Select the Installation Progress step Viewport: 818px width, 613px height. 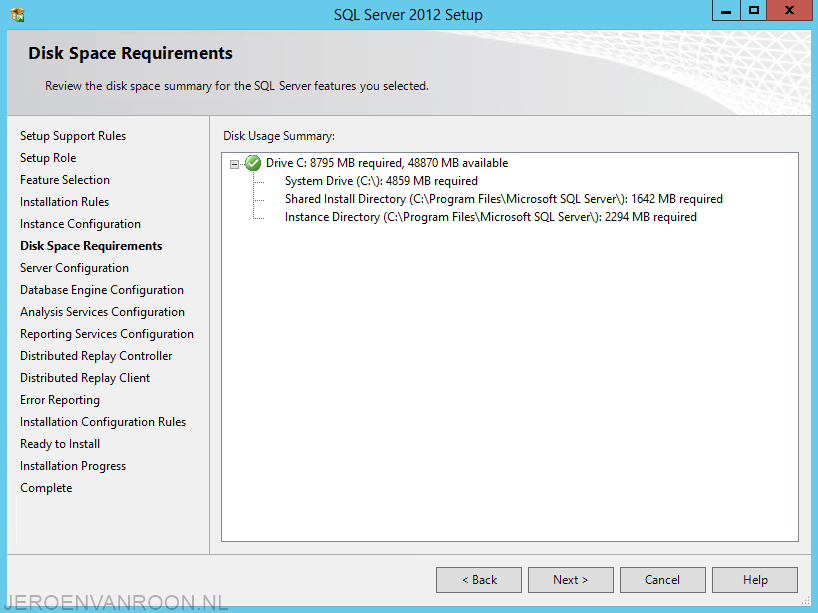point(73,466)
